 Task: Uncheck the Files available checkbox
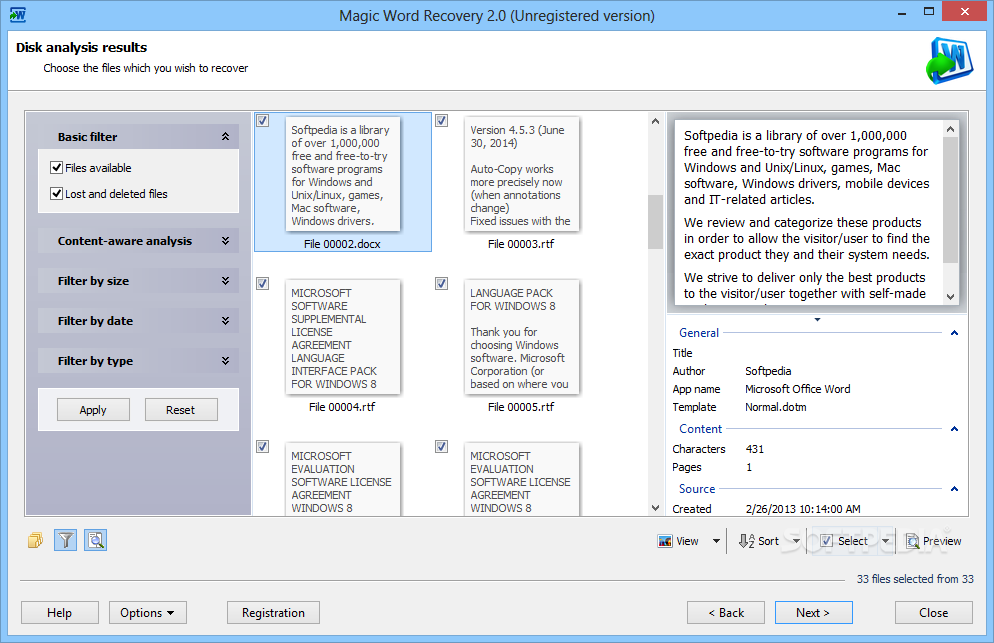pyautogui.click(x=56, y=168)
